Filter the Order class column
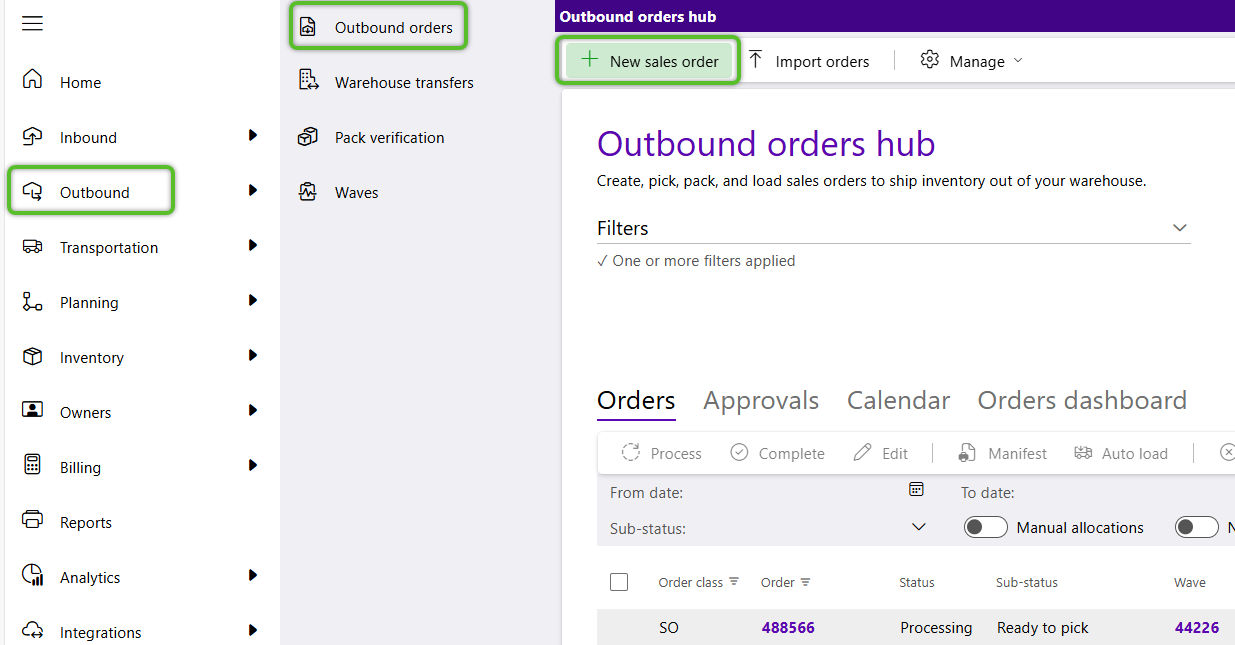The width and height of the screenshot is (1235, 645). 734,581
